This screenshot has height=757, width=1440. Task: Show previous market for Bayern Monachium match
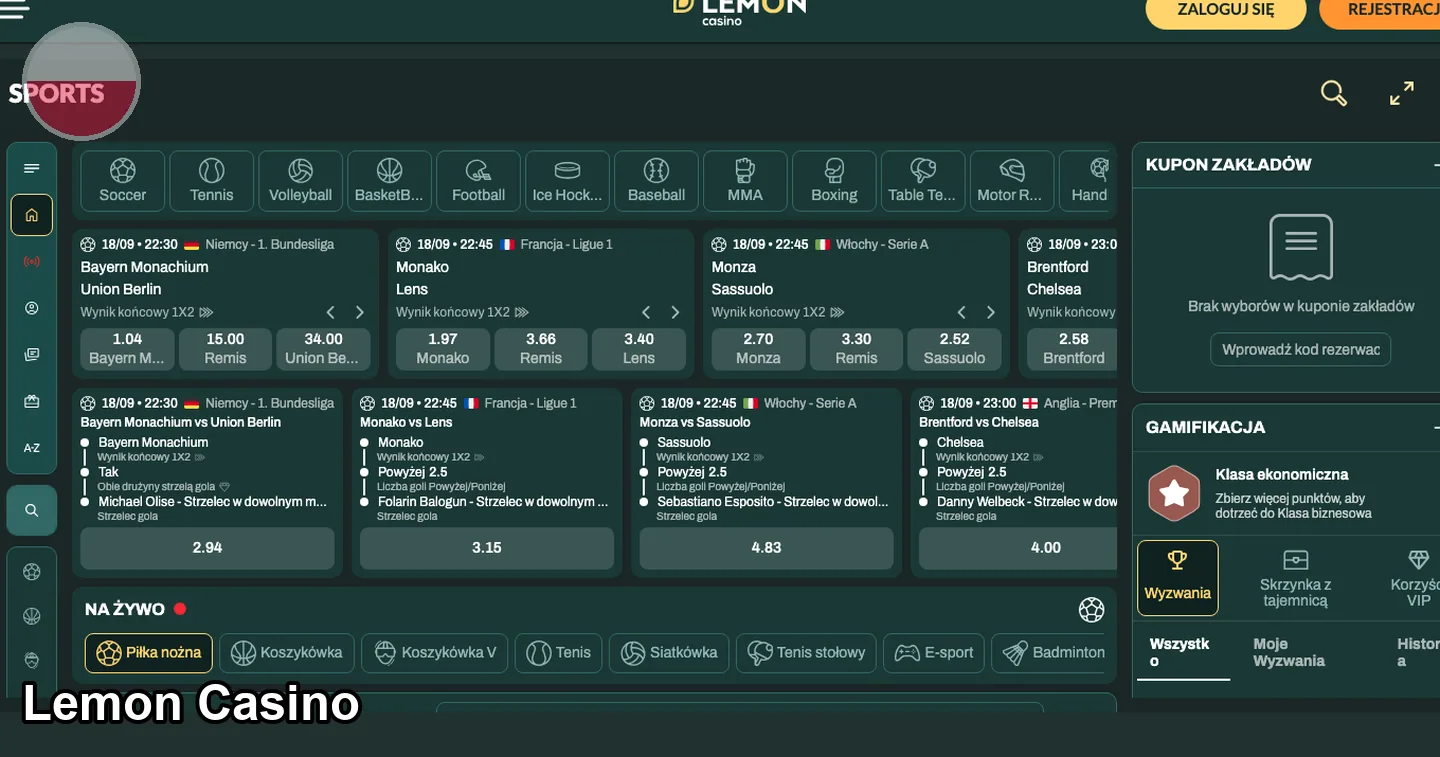tap(331, 312)
